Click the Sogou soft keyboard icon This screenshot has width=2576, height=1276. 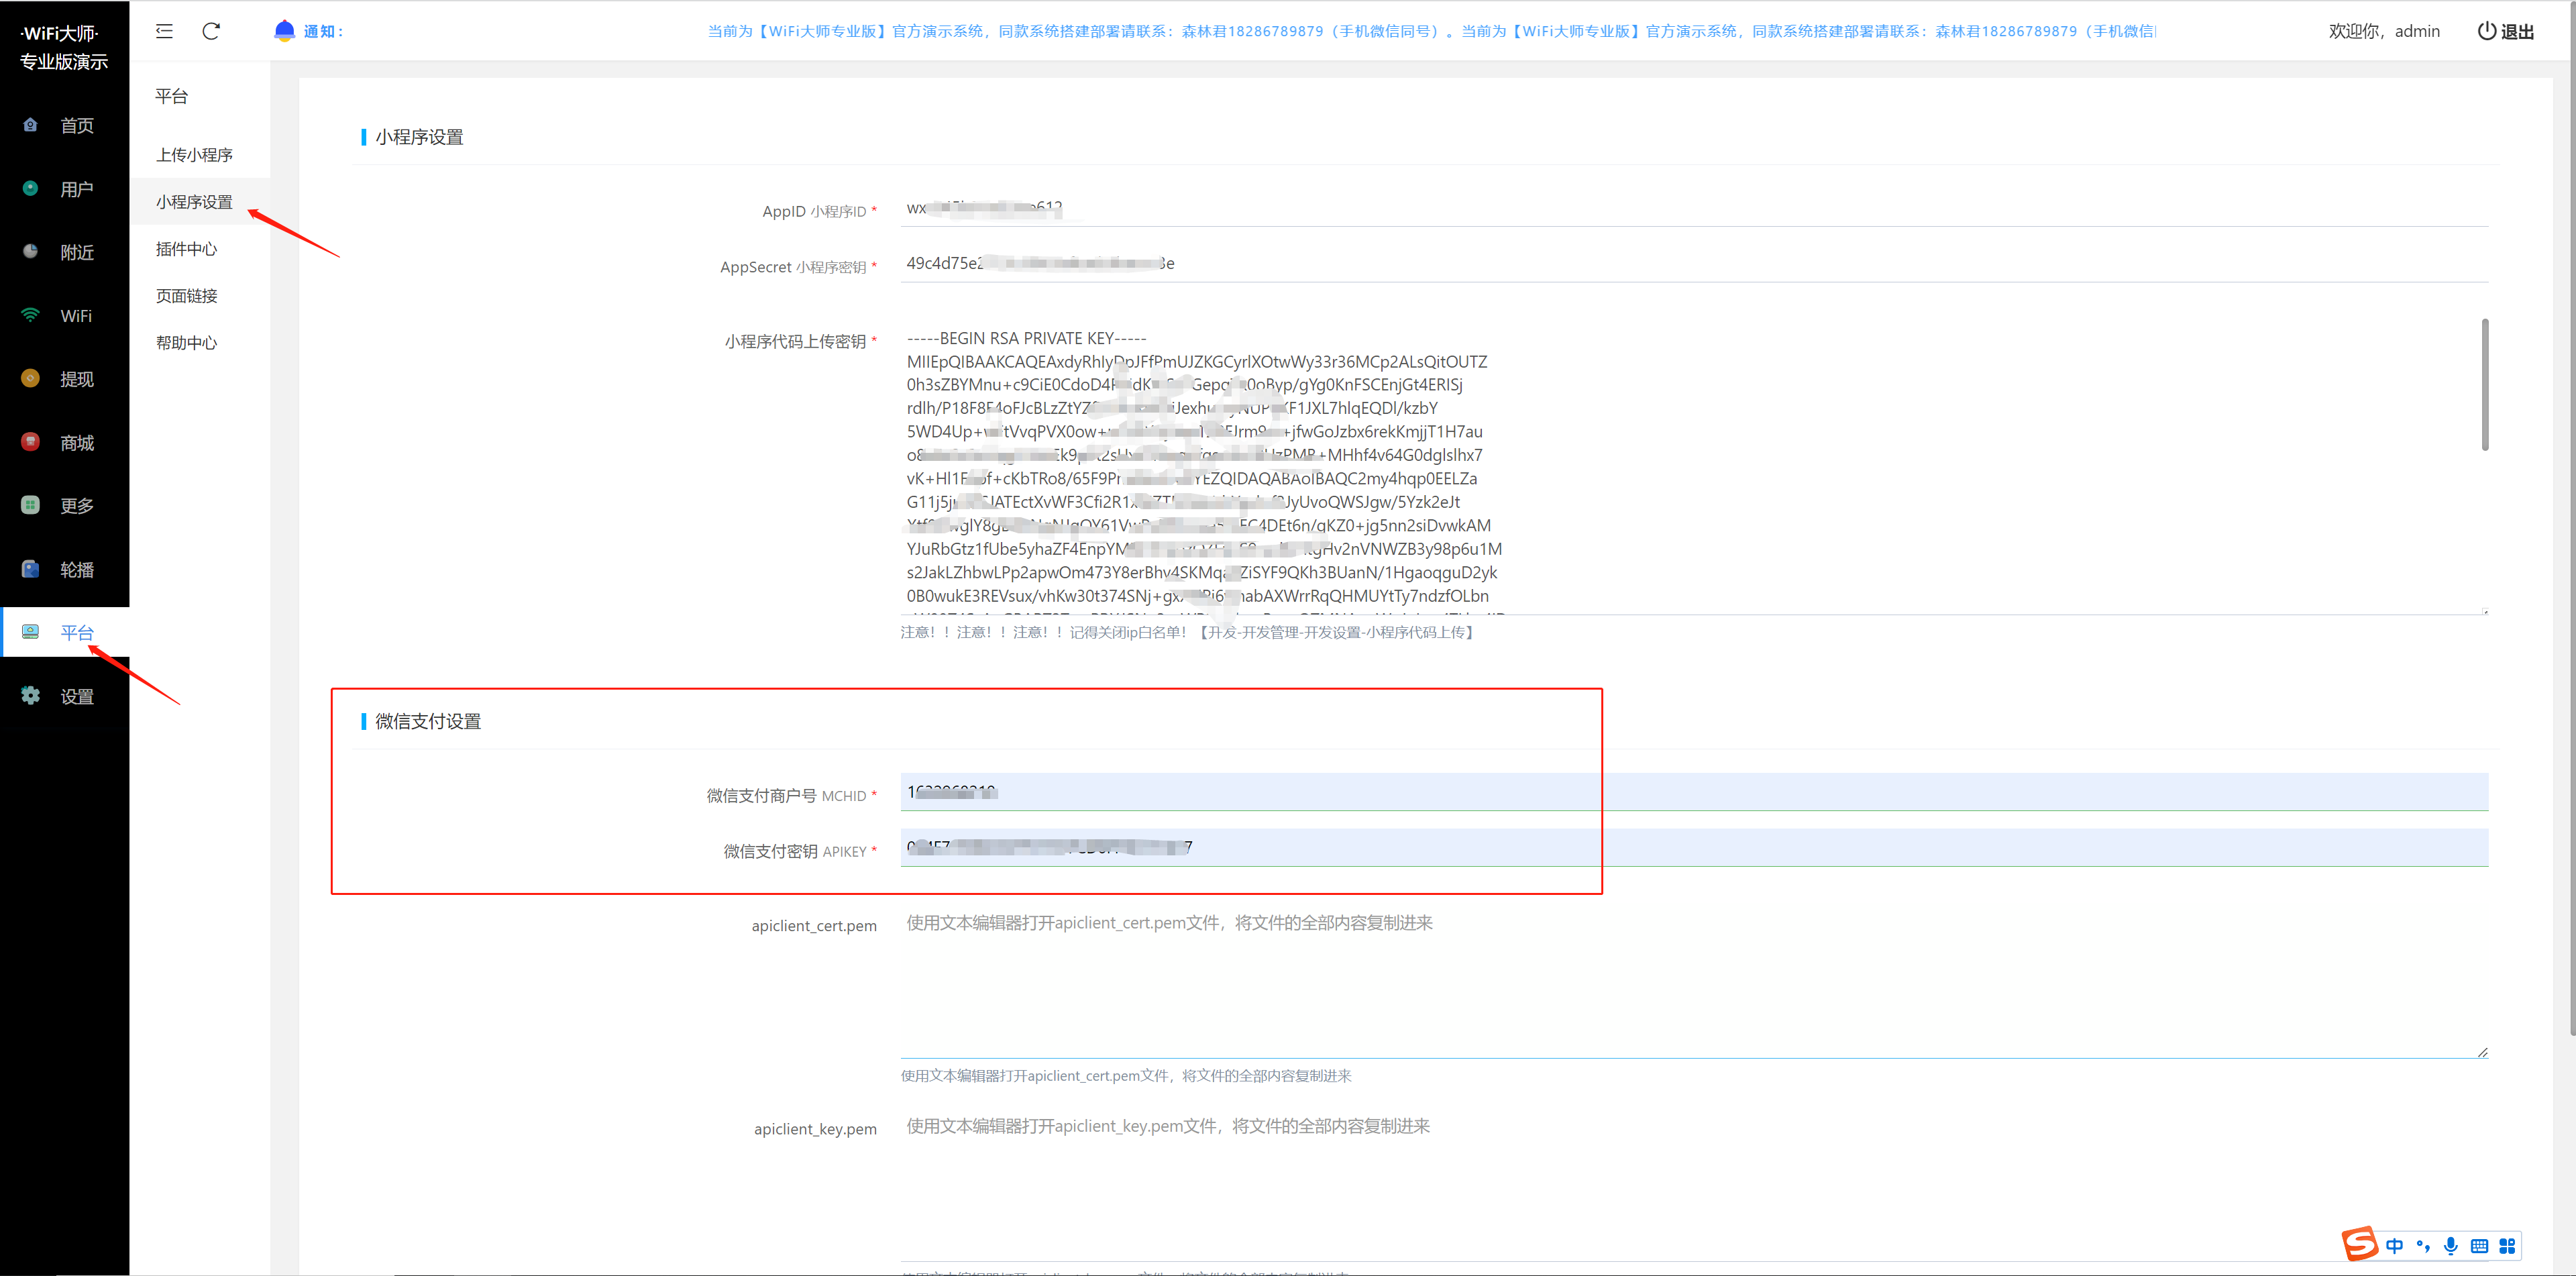(x=2479, y=1246)
